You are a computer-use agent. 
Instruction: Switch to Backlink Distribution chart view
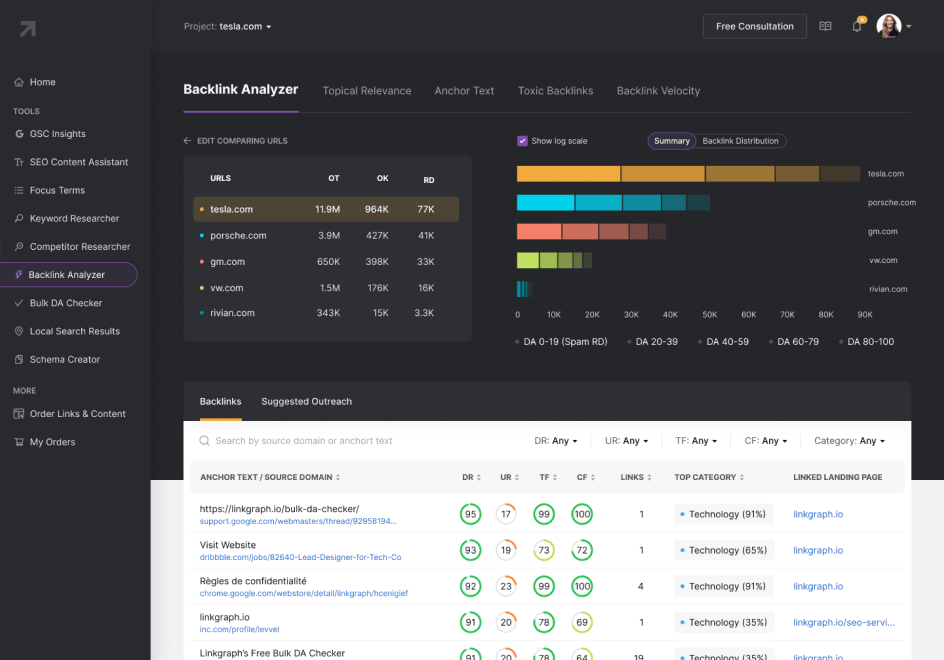tap(741, 141)
